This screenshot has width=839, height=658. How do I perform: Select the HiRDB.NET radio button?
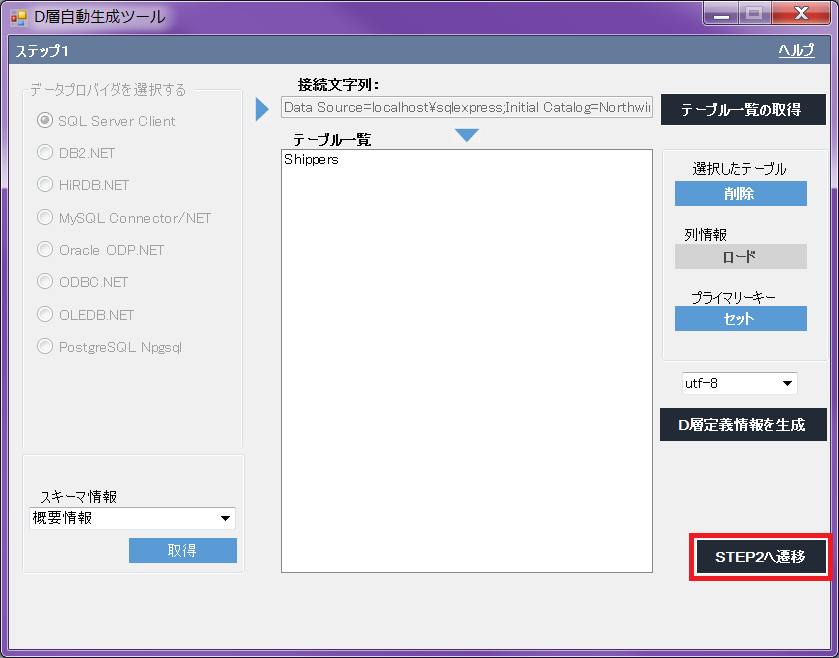coord(45,185)
